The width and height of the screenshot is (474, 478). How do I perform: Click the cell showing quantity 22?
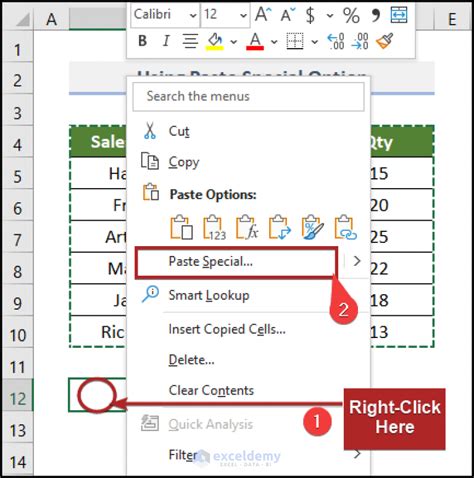(x=402, y=268)
